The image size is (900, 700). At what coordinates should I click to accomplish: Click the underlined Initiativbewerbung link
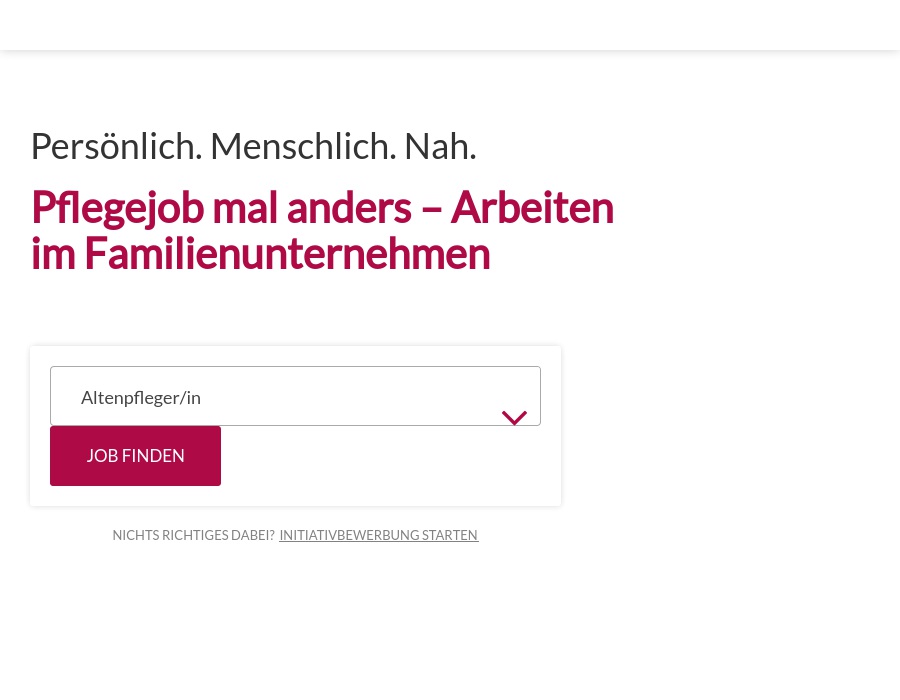pyautogui.click(x=378, y=535)
